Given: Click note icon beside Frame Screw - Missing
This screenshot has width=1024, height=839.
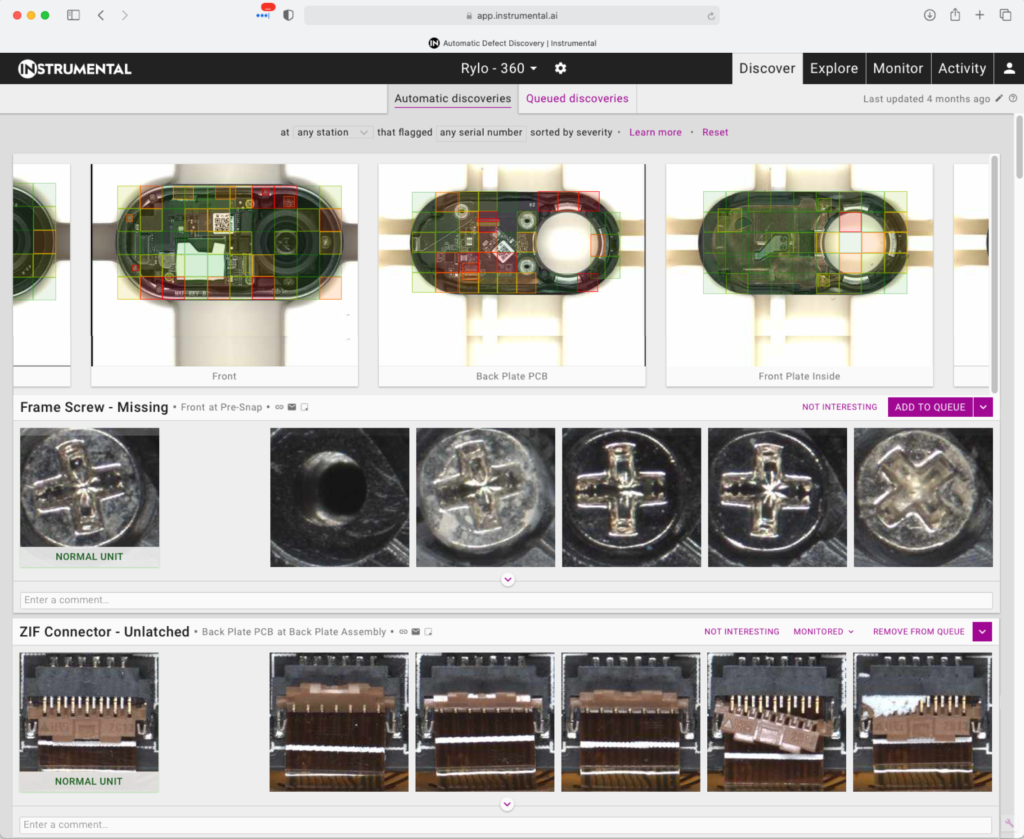Looking at the screenshot, I should (x=305, y=407).
